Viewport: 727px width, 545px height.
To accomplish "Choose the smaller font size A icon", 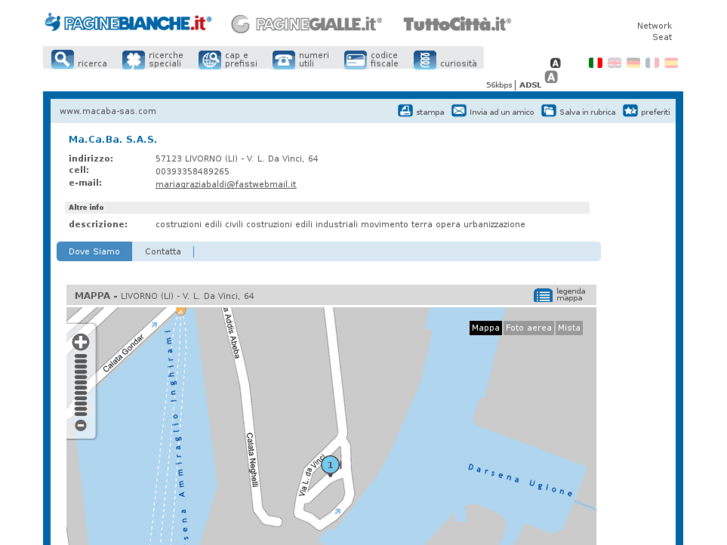I will point(555,63).
